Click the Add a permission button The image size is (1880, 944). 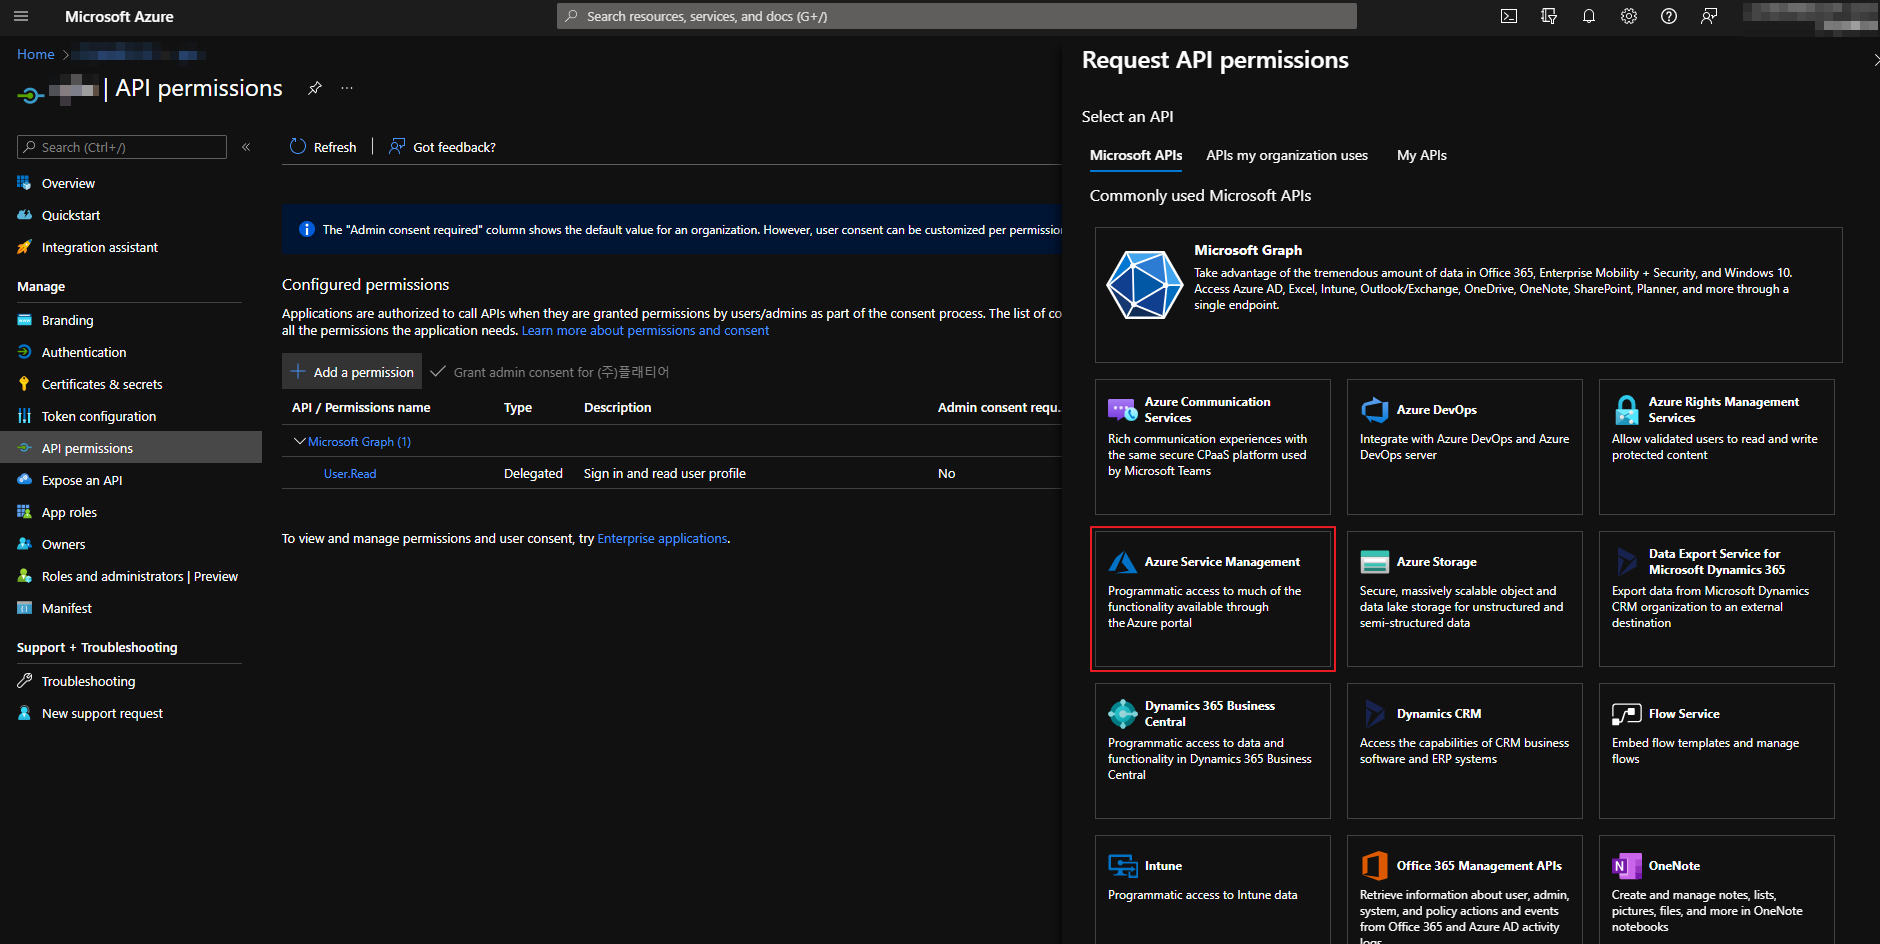[x=352, y=372]
